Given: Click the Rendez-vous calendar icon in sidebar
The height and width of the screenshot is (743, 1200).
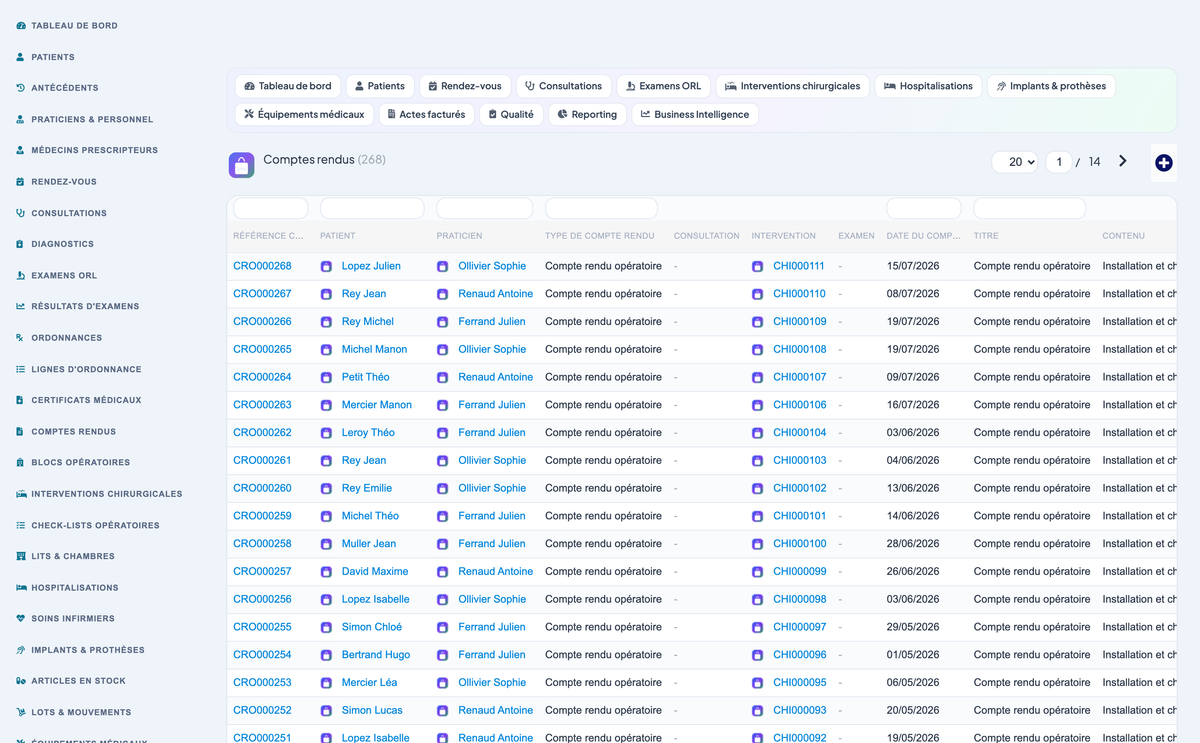Looking at the screenshot, I should click(21, 182).
